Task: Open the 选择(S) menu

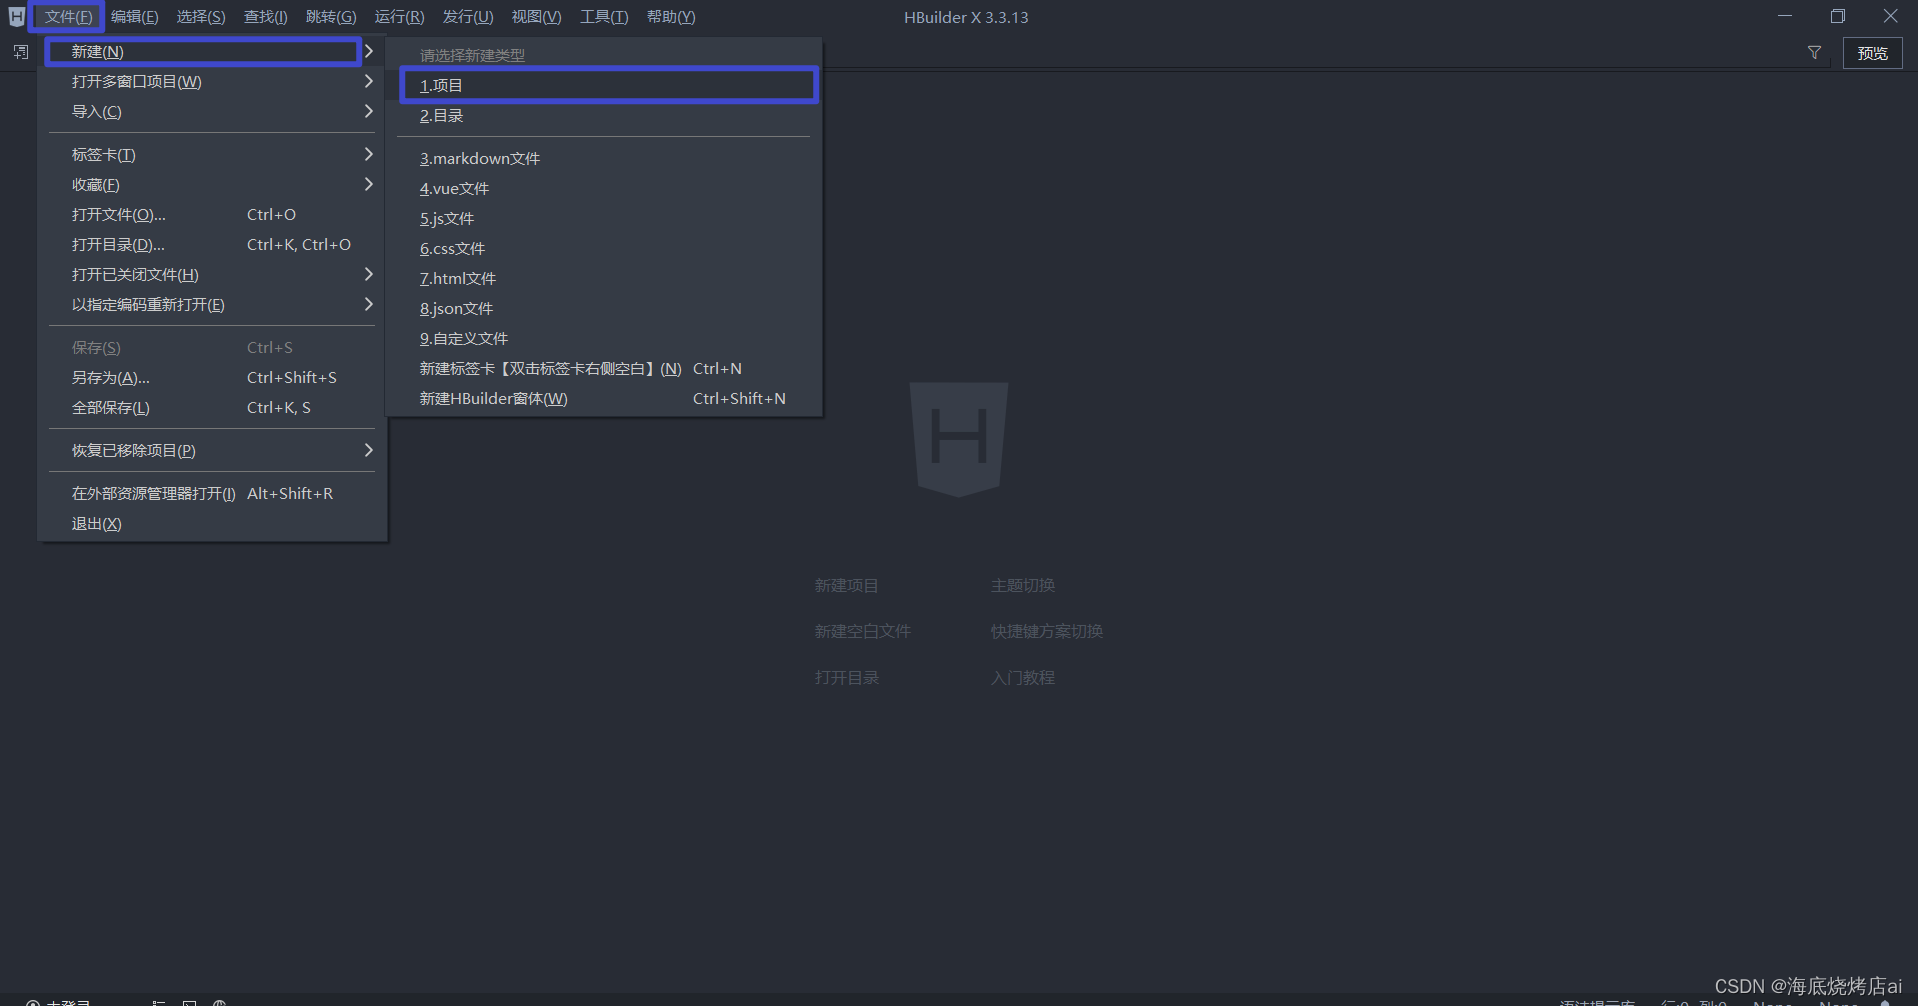Action: point(201,17)
